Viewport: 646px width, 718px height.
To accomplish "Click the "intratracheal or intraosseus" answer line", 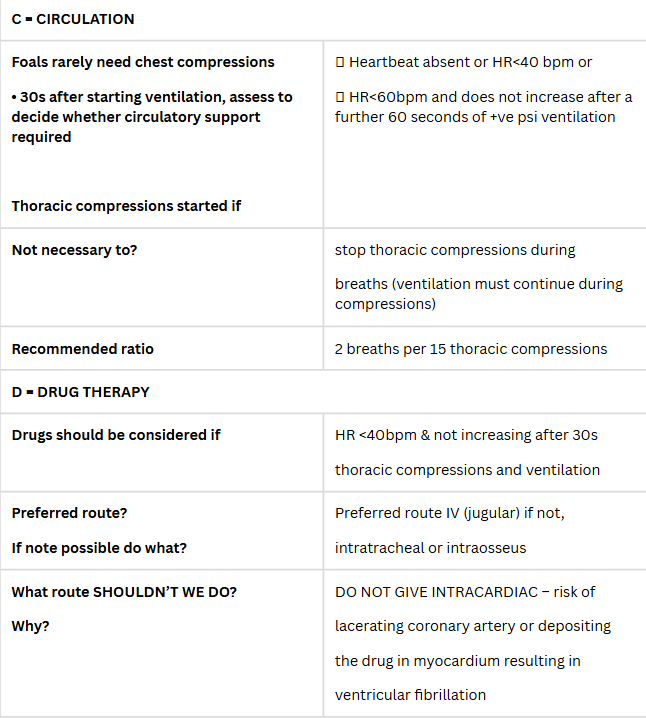I will tap(430, 548).
